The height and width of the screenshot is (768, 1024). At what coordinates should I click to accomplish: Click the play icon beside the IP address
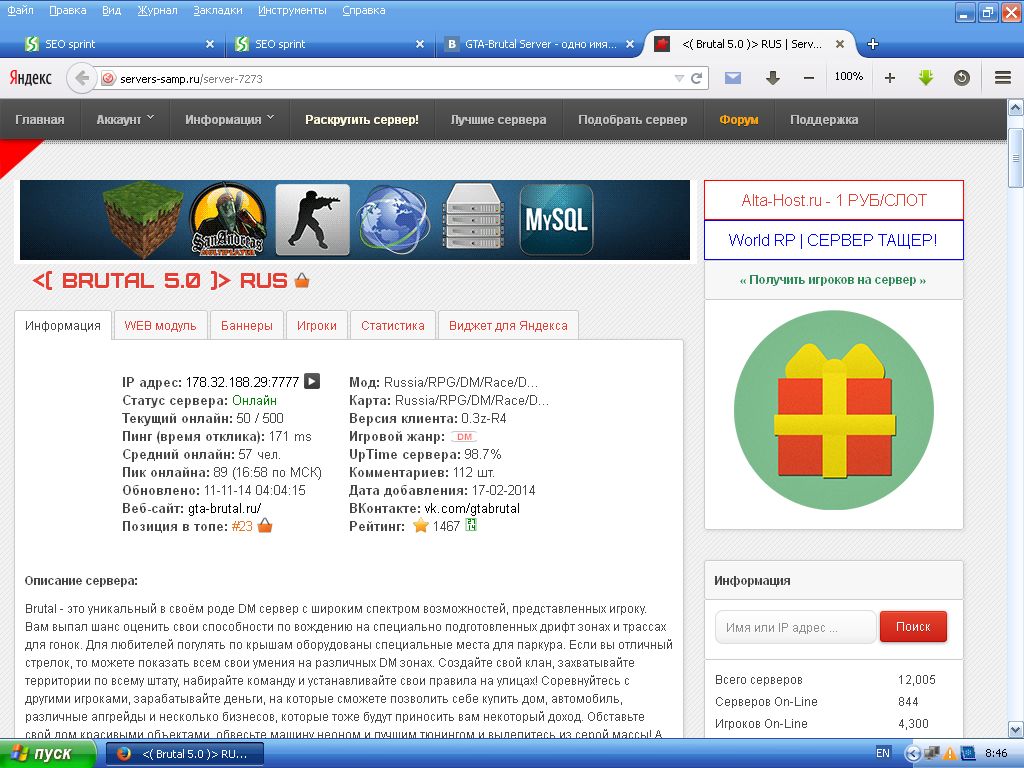click(x=312, y=381)
